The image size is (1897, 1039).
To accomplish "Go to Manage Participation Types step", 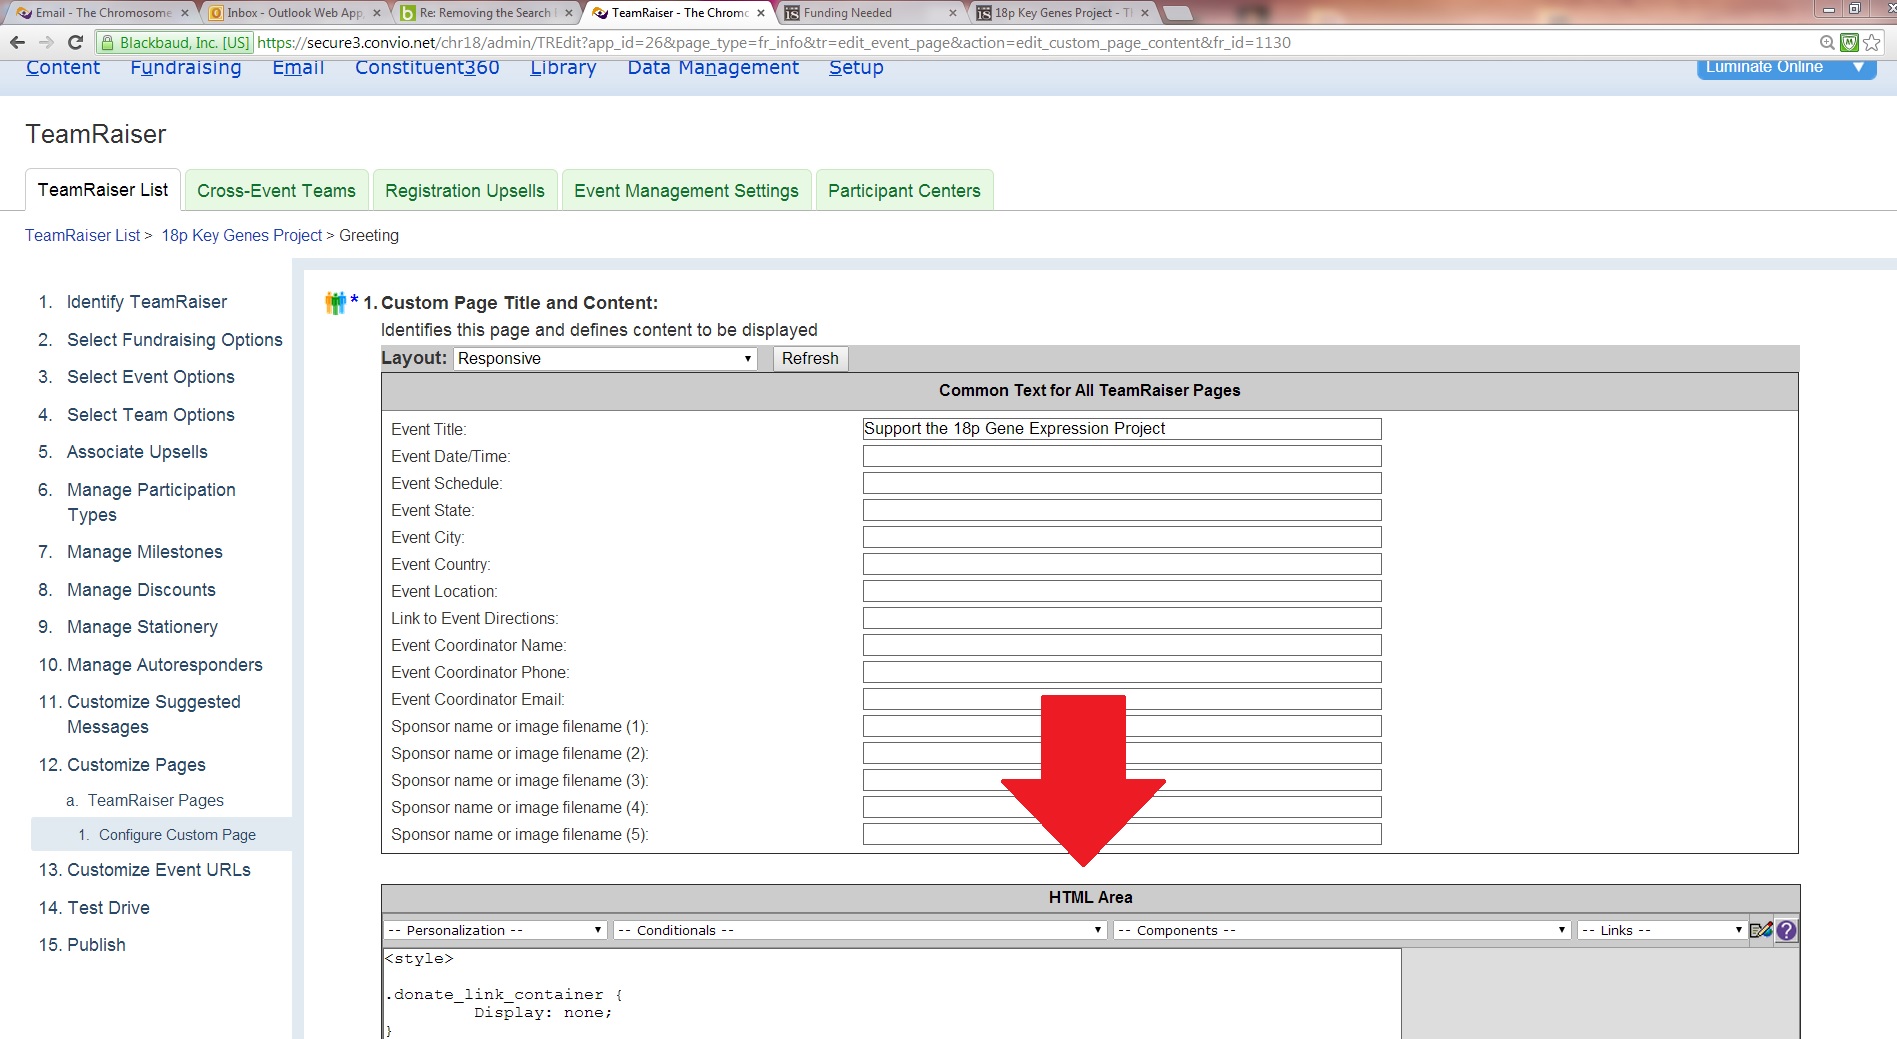I will 151,502.
